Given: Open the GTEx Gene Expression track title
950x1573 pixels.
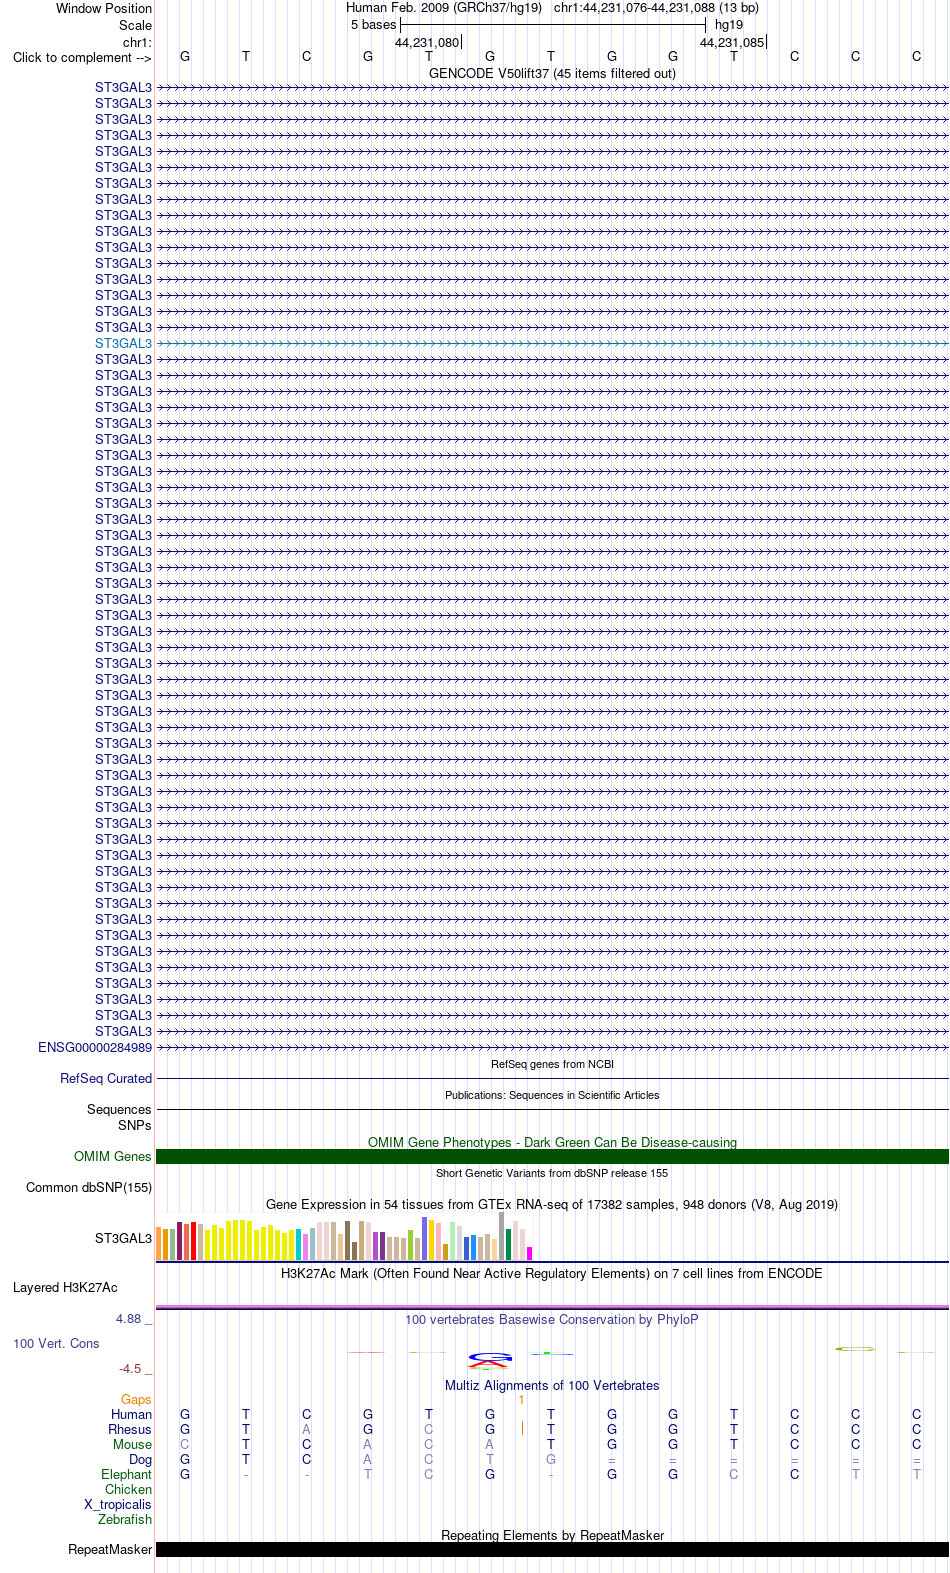Looking at the screenshot, I should (552, 1204).
